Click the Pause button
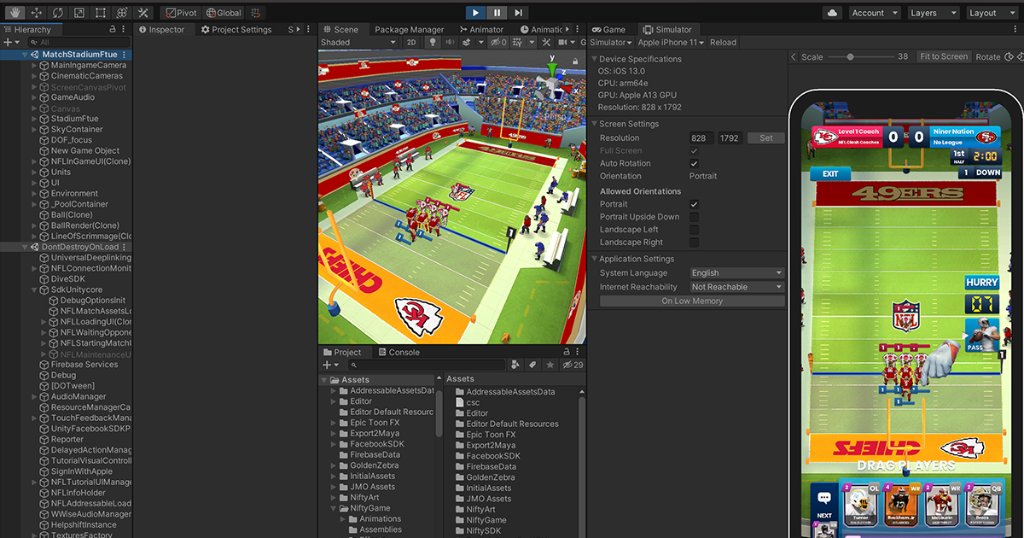This screenshot has width=1024, height=538. coord(496,12)
